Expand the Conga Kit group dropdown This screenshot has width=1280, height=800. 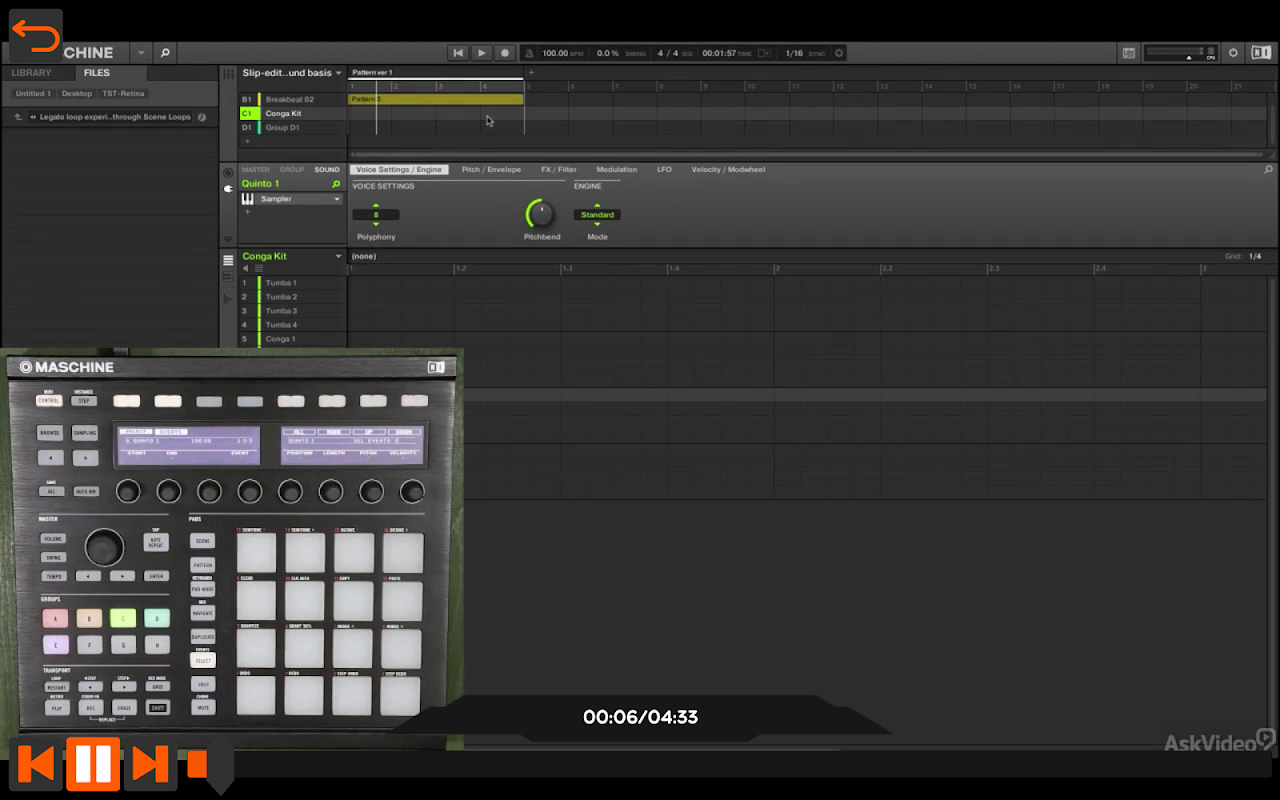338,256
